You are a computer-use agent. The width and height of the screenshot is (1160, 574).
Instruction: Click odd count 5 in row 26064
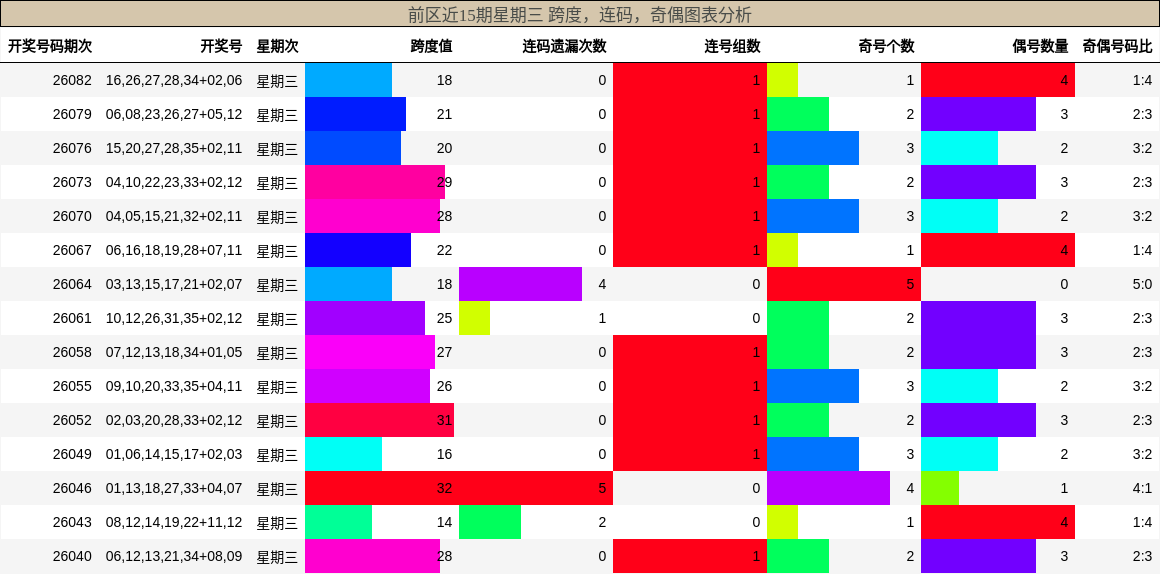click(x=910, y=284)
